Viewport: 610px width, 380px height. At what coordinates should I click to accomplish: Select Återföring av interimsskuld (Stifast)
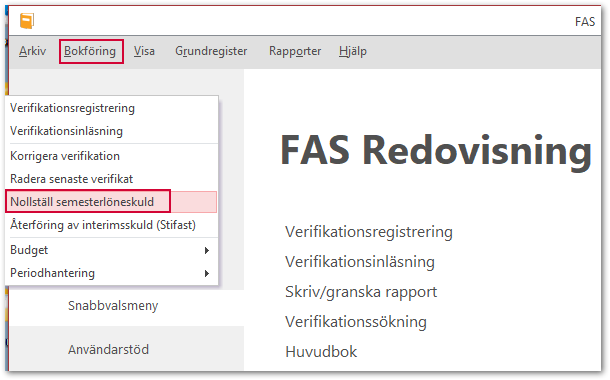coord(112,225)
